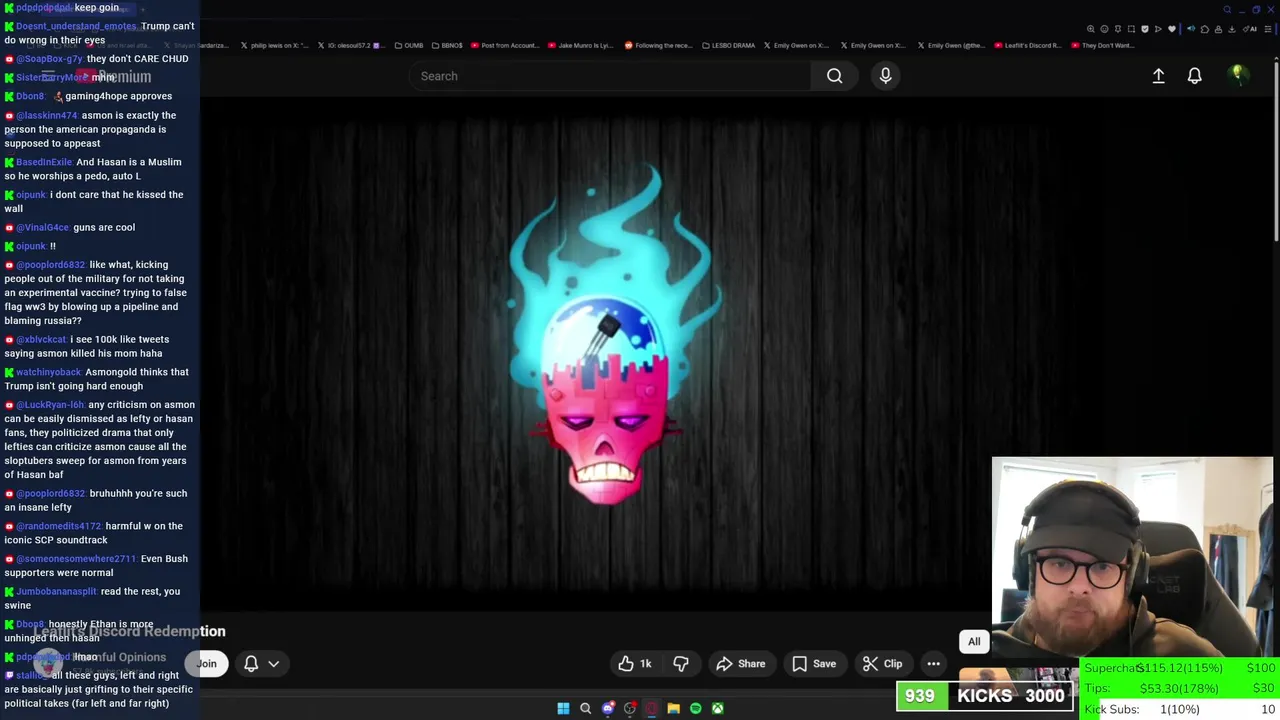Open the 'Leafit's Discord R...' bookmark
Image resolution: width=1280 pixels, height=720 pixels.
(x=1026, y=45)
